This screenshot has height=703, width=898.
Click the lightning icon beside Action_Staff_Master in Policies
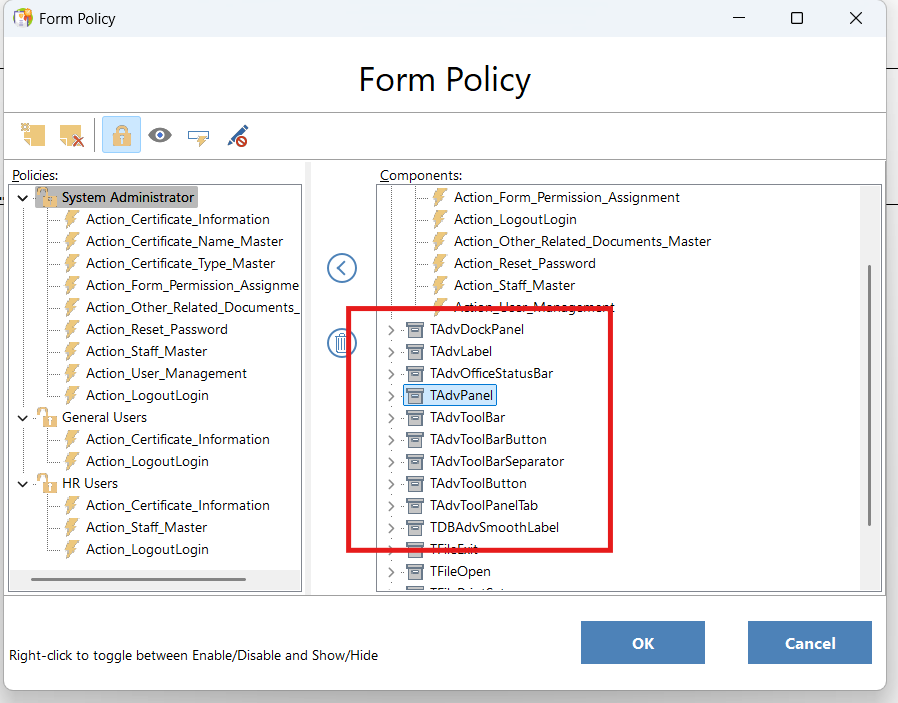[72, 351]
